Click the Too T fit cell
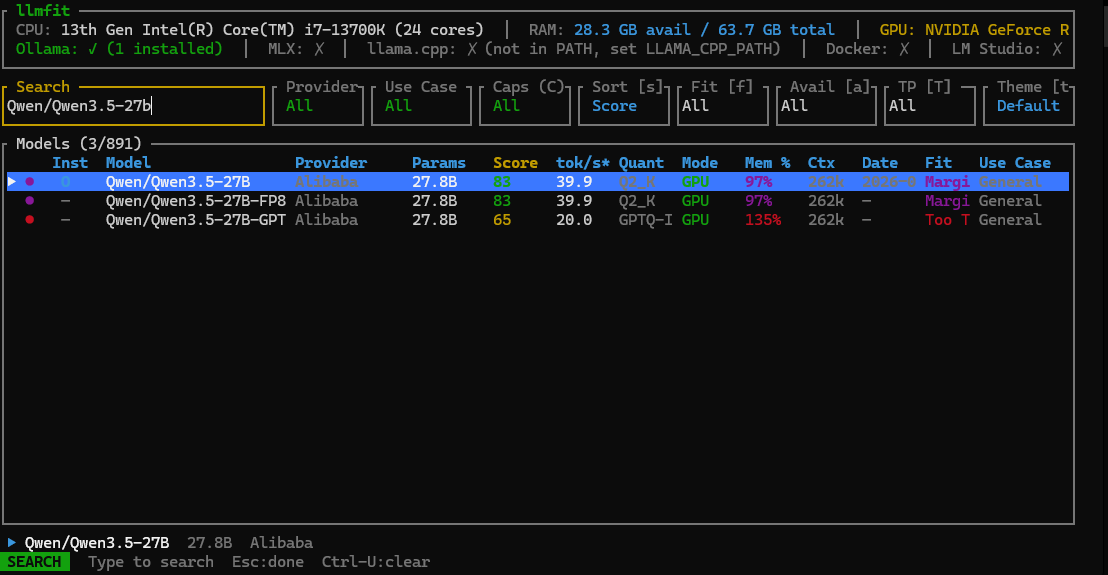Image resolution: width=1108 pixels, height=575 pixels. coord(948,220)
